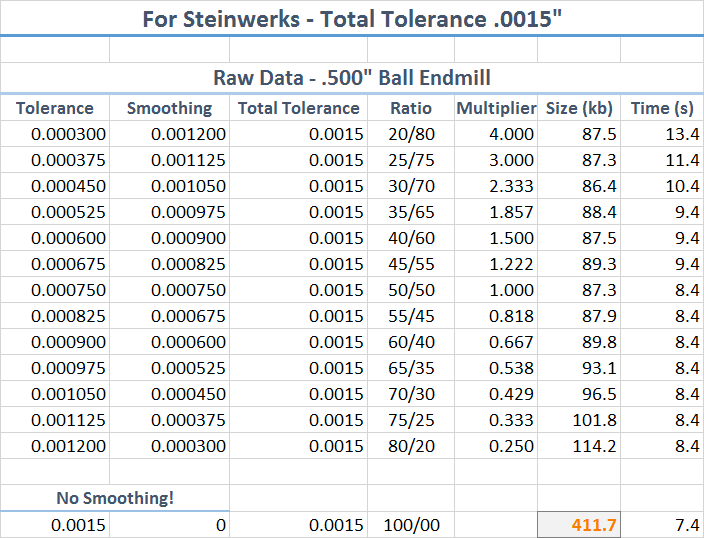Select multiplier cell 1.500
The image size is (704, 538).
tap(496, 238)
